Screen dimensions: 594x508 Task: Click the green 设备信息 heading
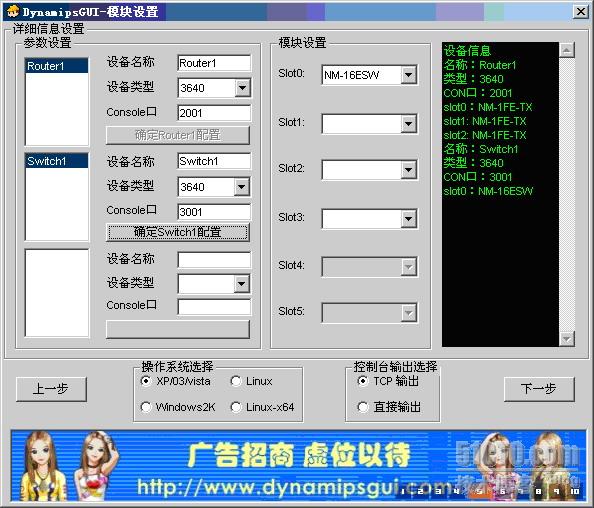pyautogui.click(x=467, y=51)
